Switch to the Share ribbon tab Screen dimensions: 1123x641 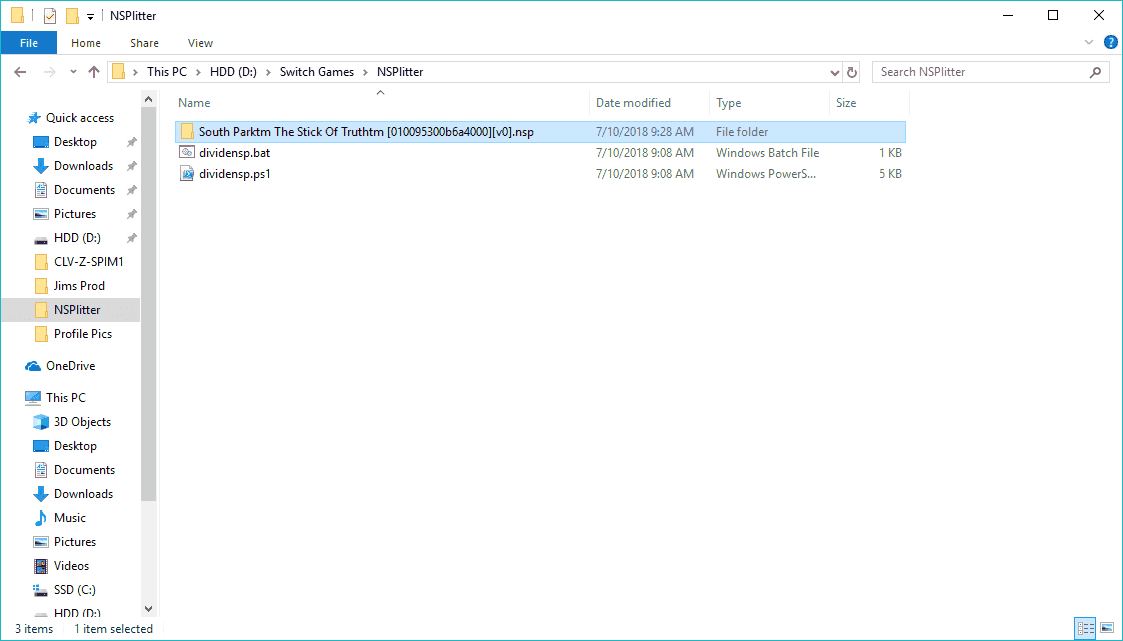[144, 43]
